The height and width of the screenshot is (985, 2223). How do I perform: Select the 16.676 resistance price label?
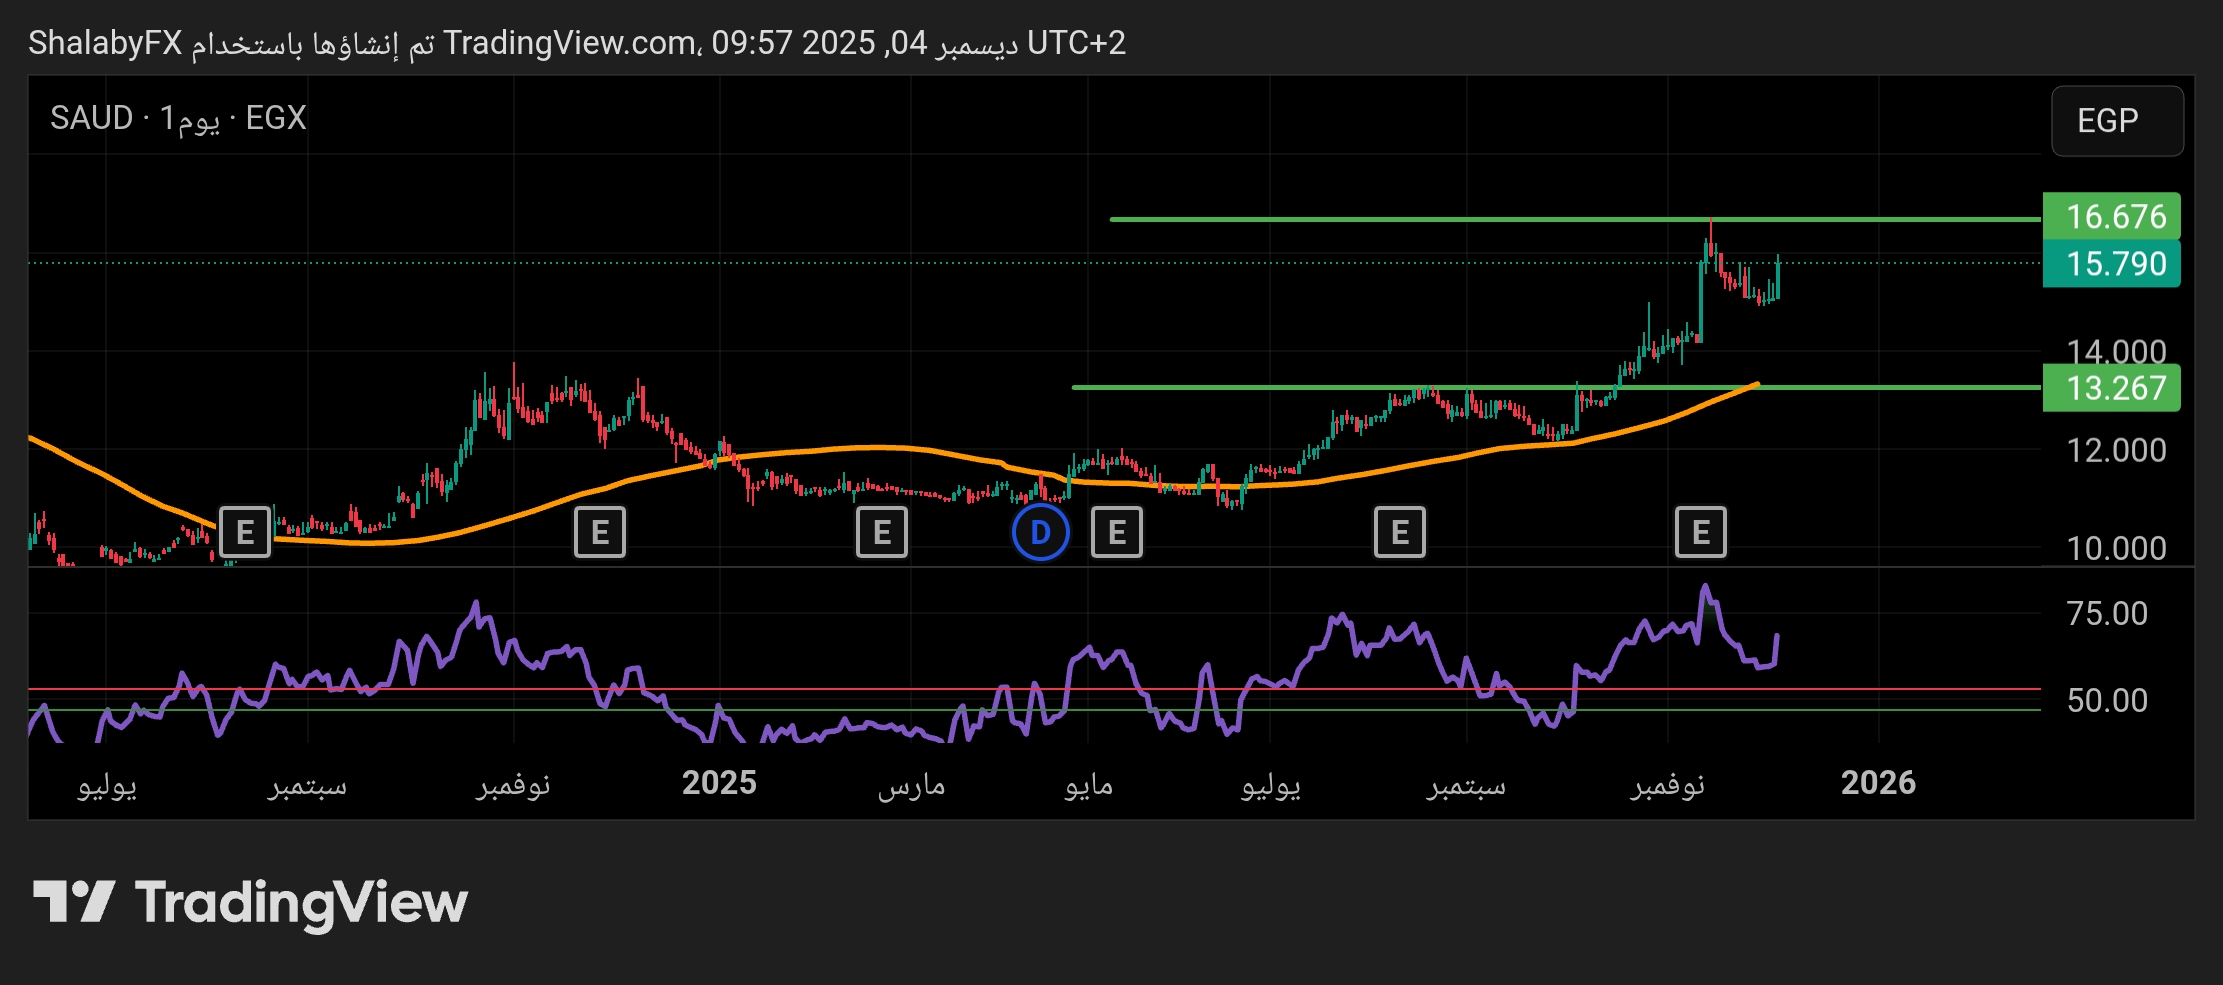[2111, 216]
